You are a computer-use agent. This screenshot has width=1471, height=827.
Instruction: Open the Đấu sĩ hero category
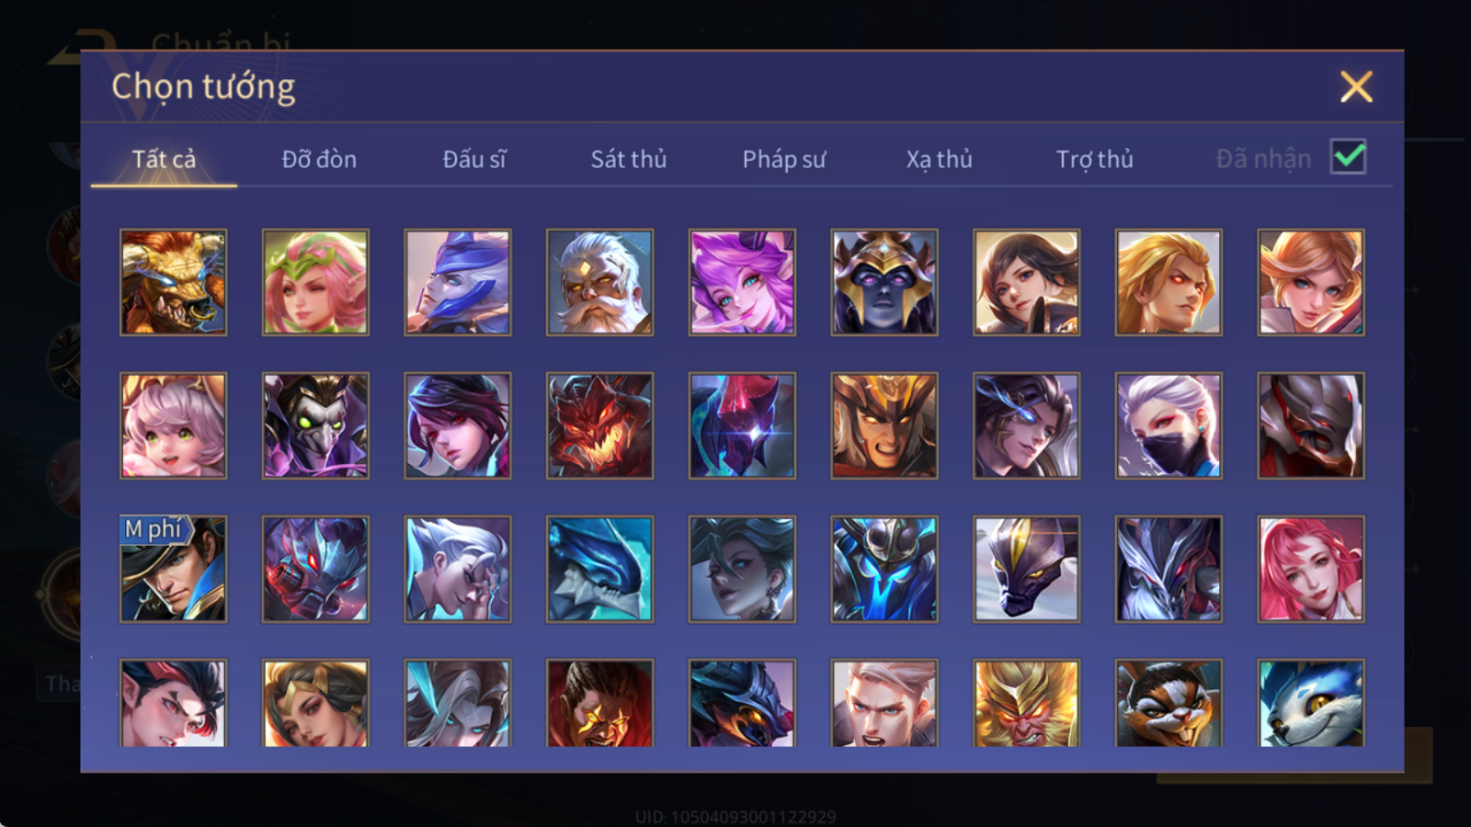click(x=474, y=159)
